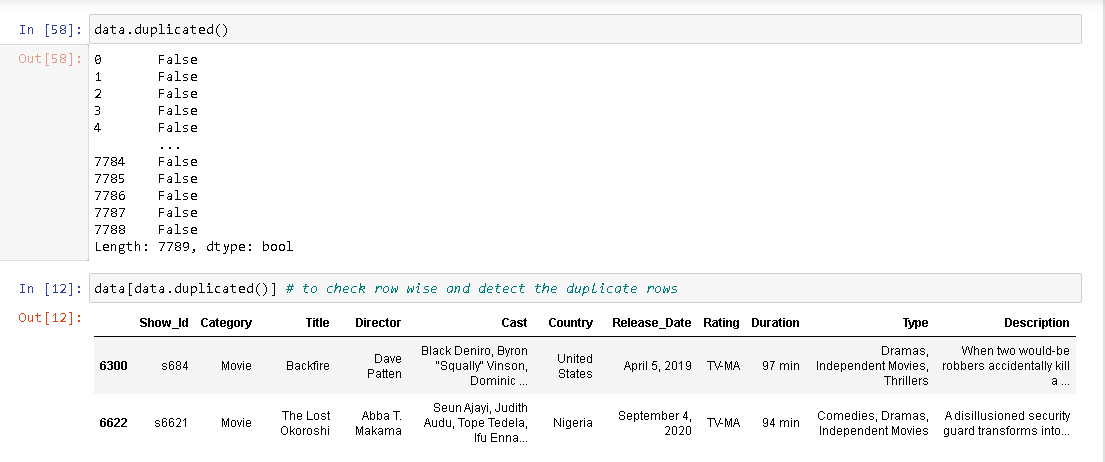Click the Duration column header
The image size is (1105, 462).
(x=775, y=323)
